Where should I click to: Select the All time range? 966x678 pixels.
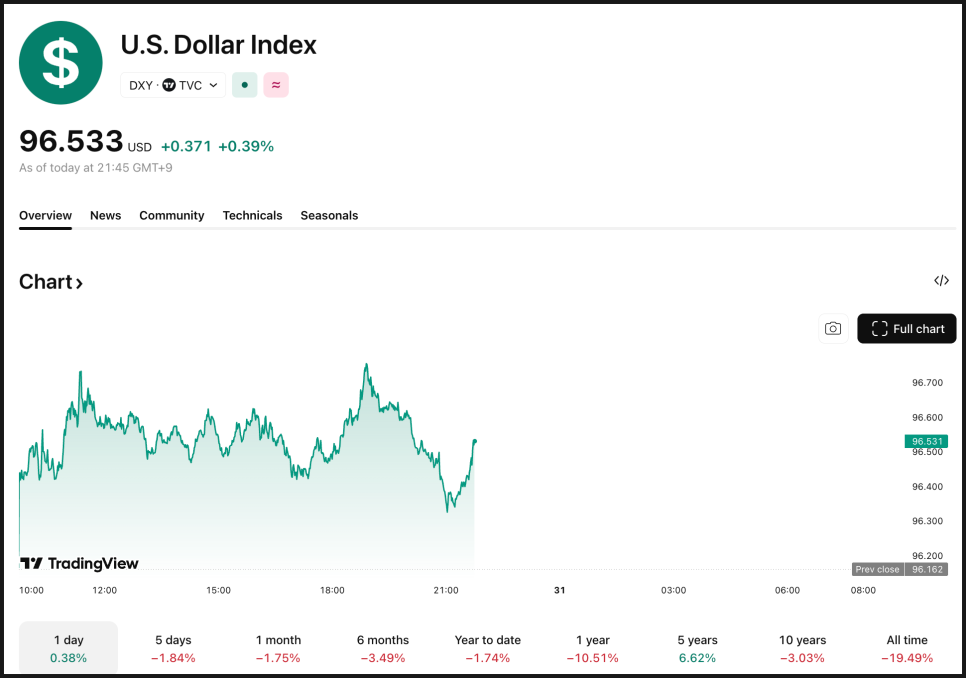click(x=906, y=648)
